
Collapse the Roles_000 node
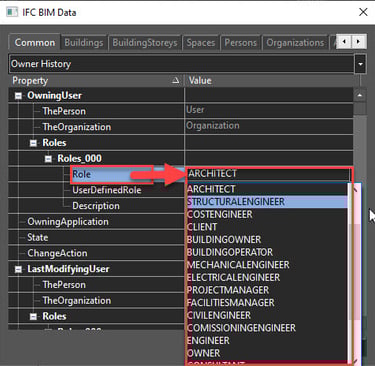pos(48,159)
